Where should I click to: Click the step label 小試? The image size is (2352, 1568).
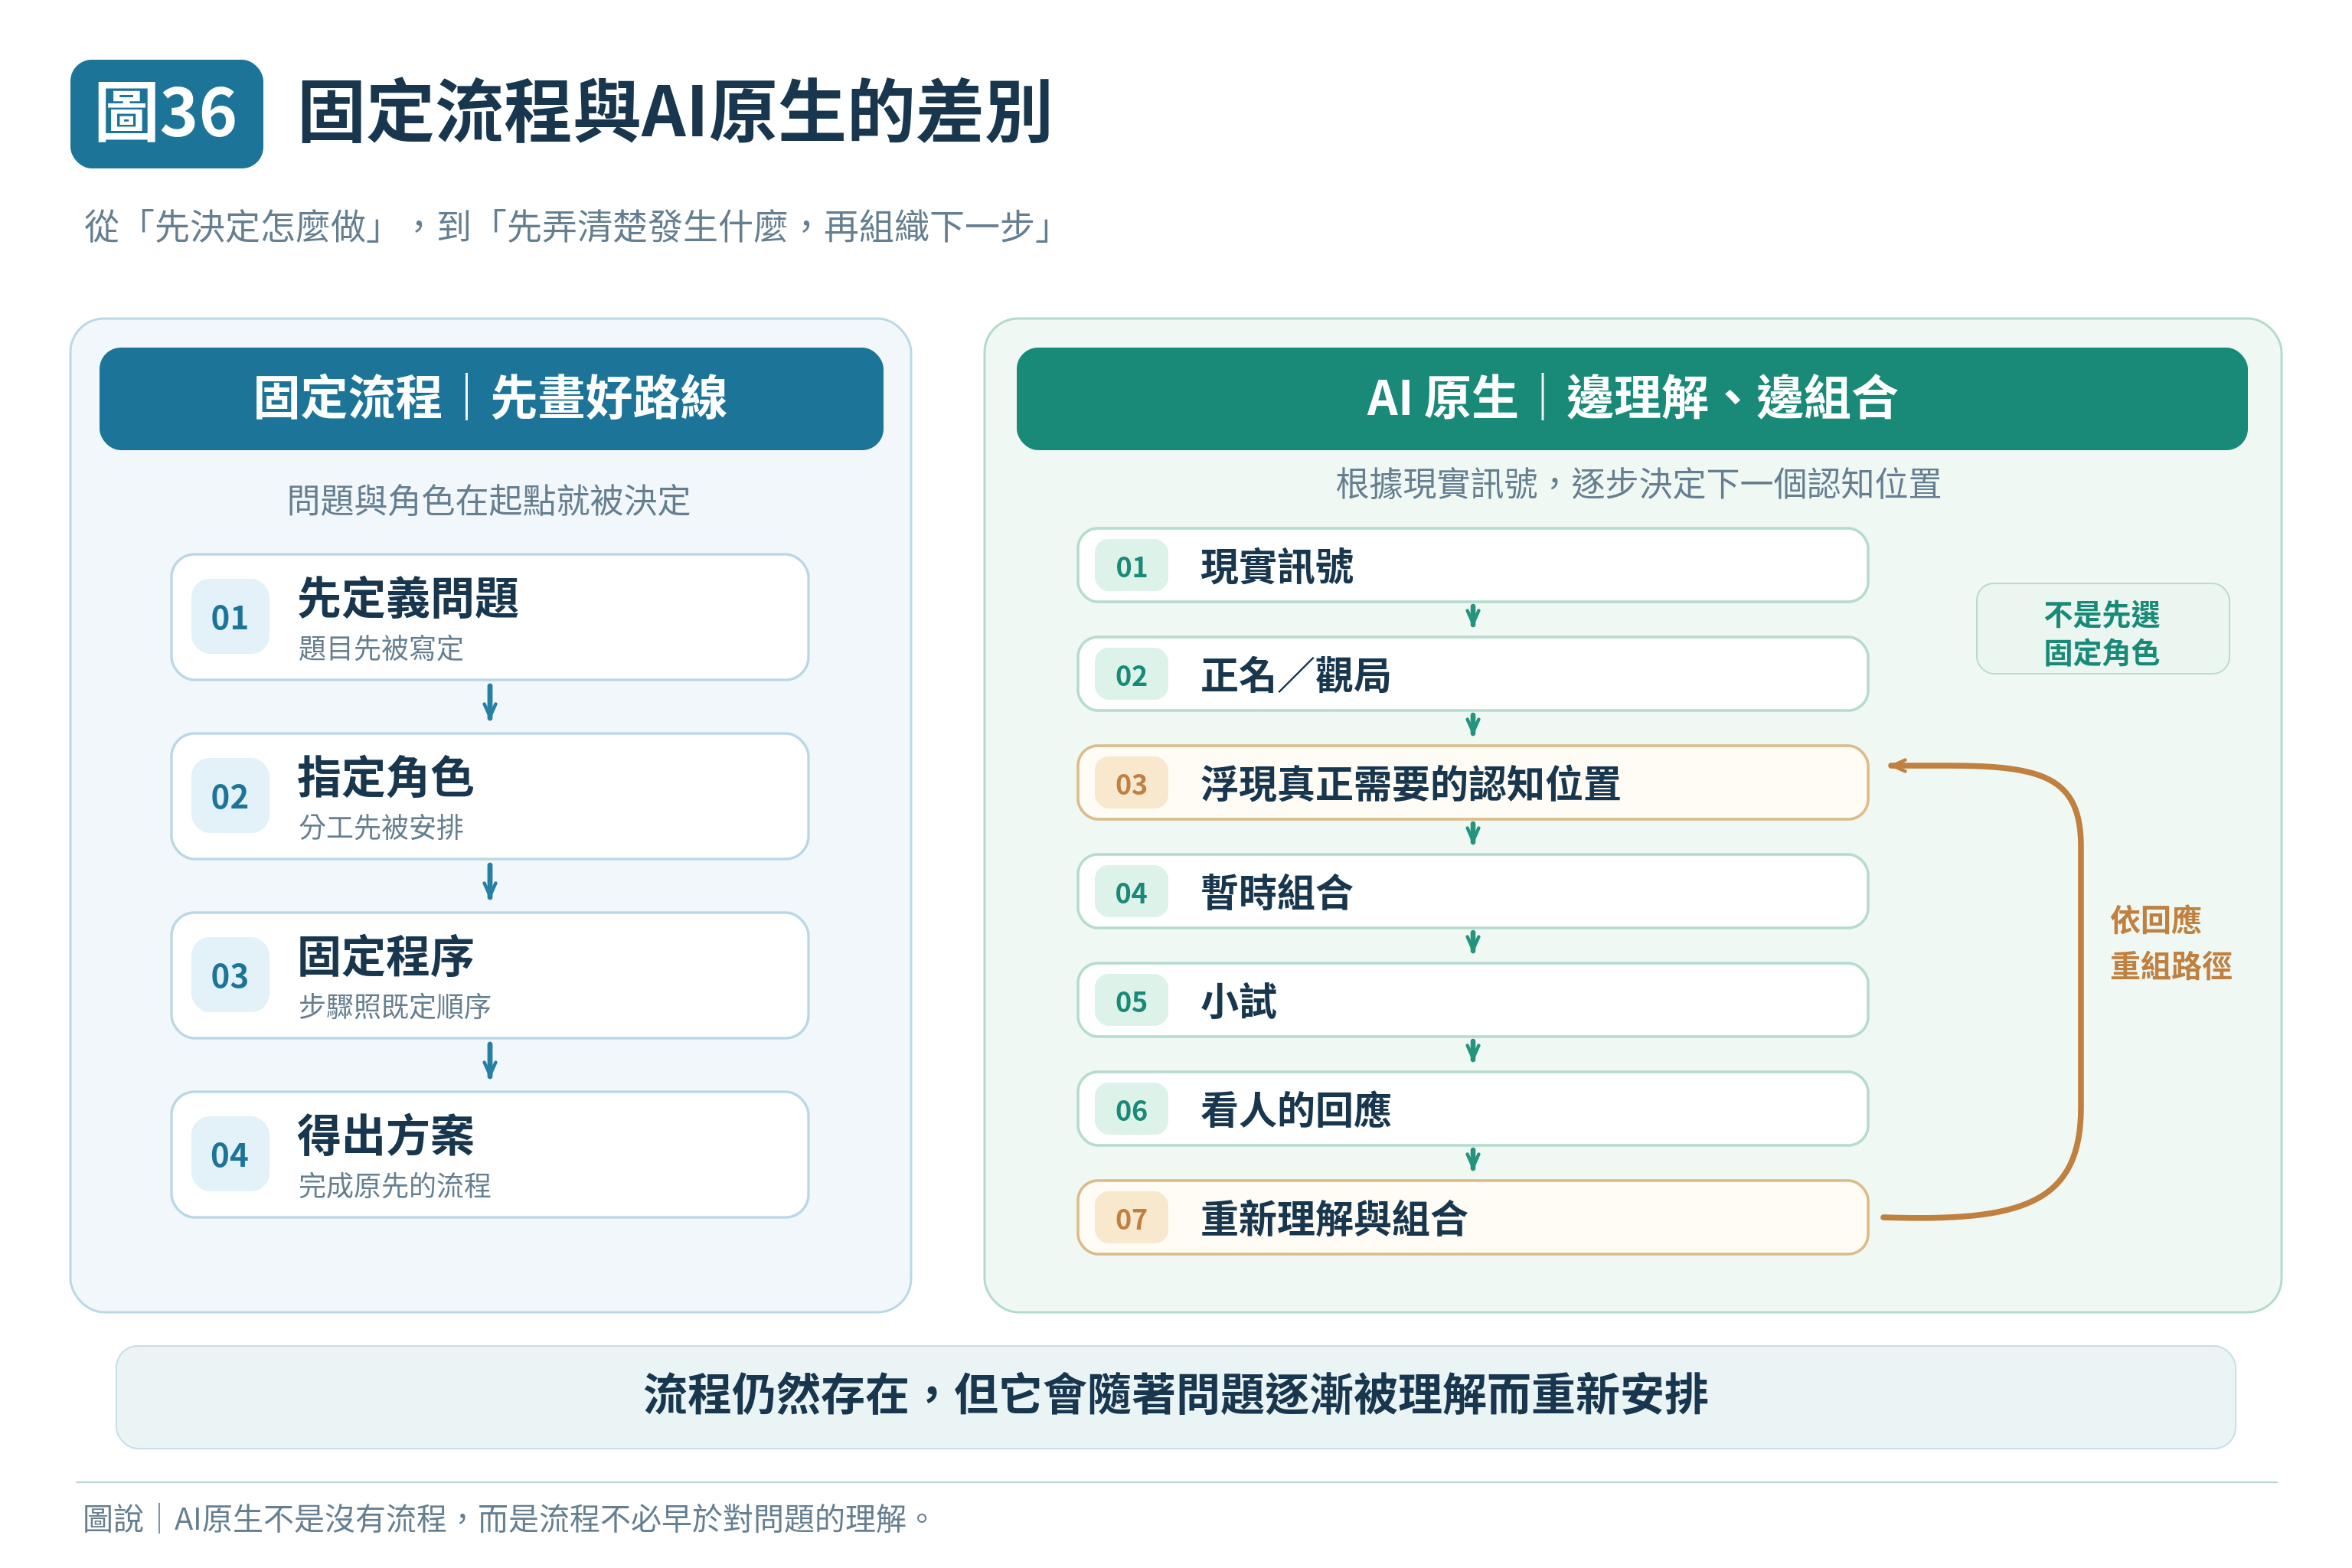tap(1239, 1001)
